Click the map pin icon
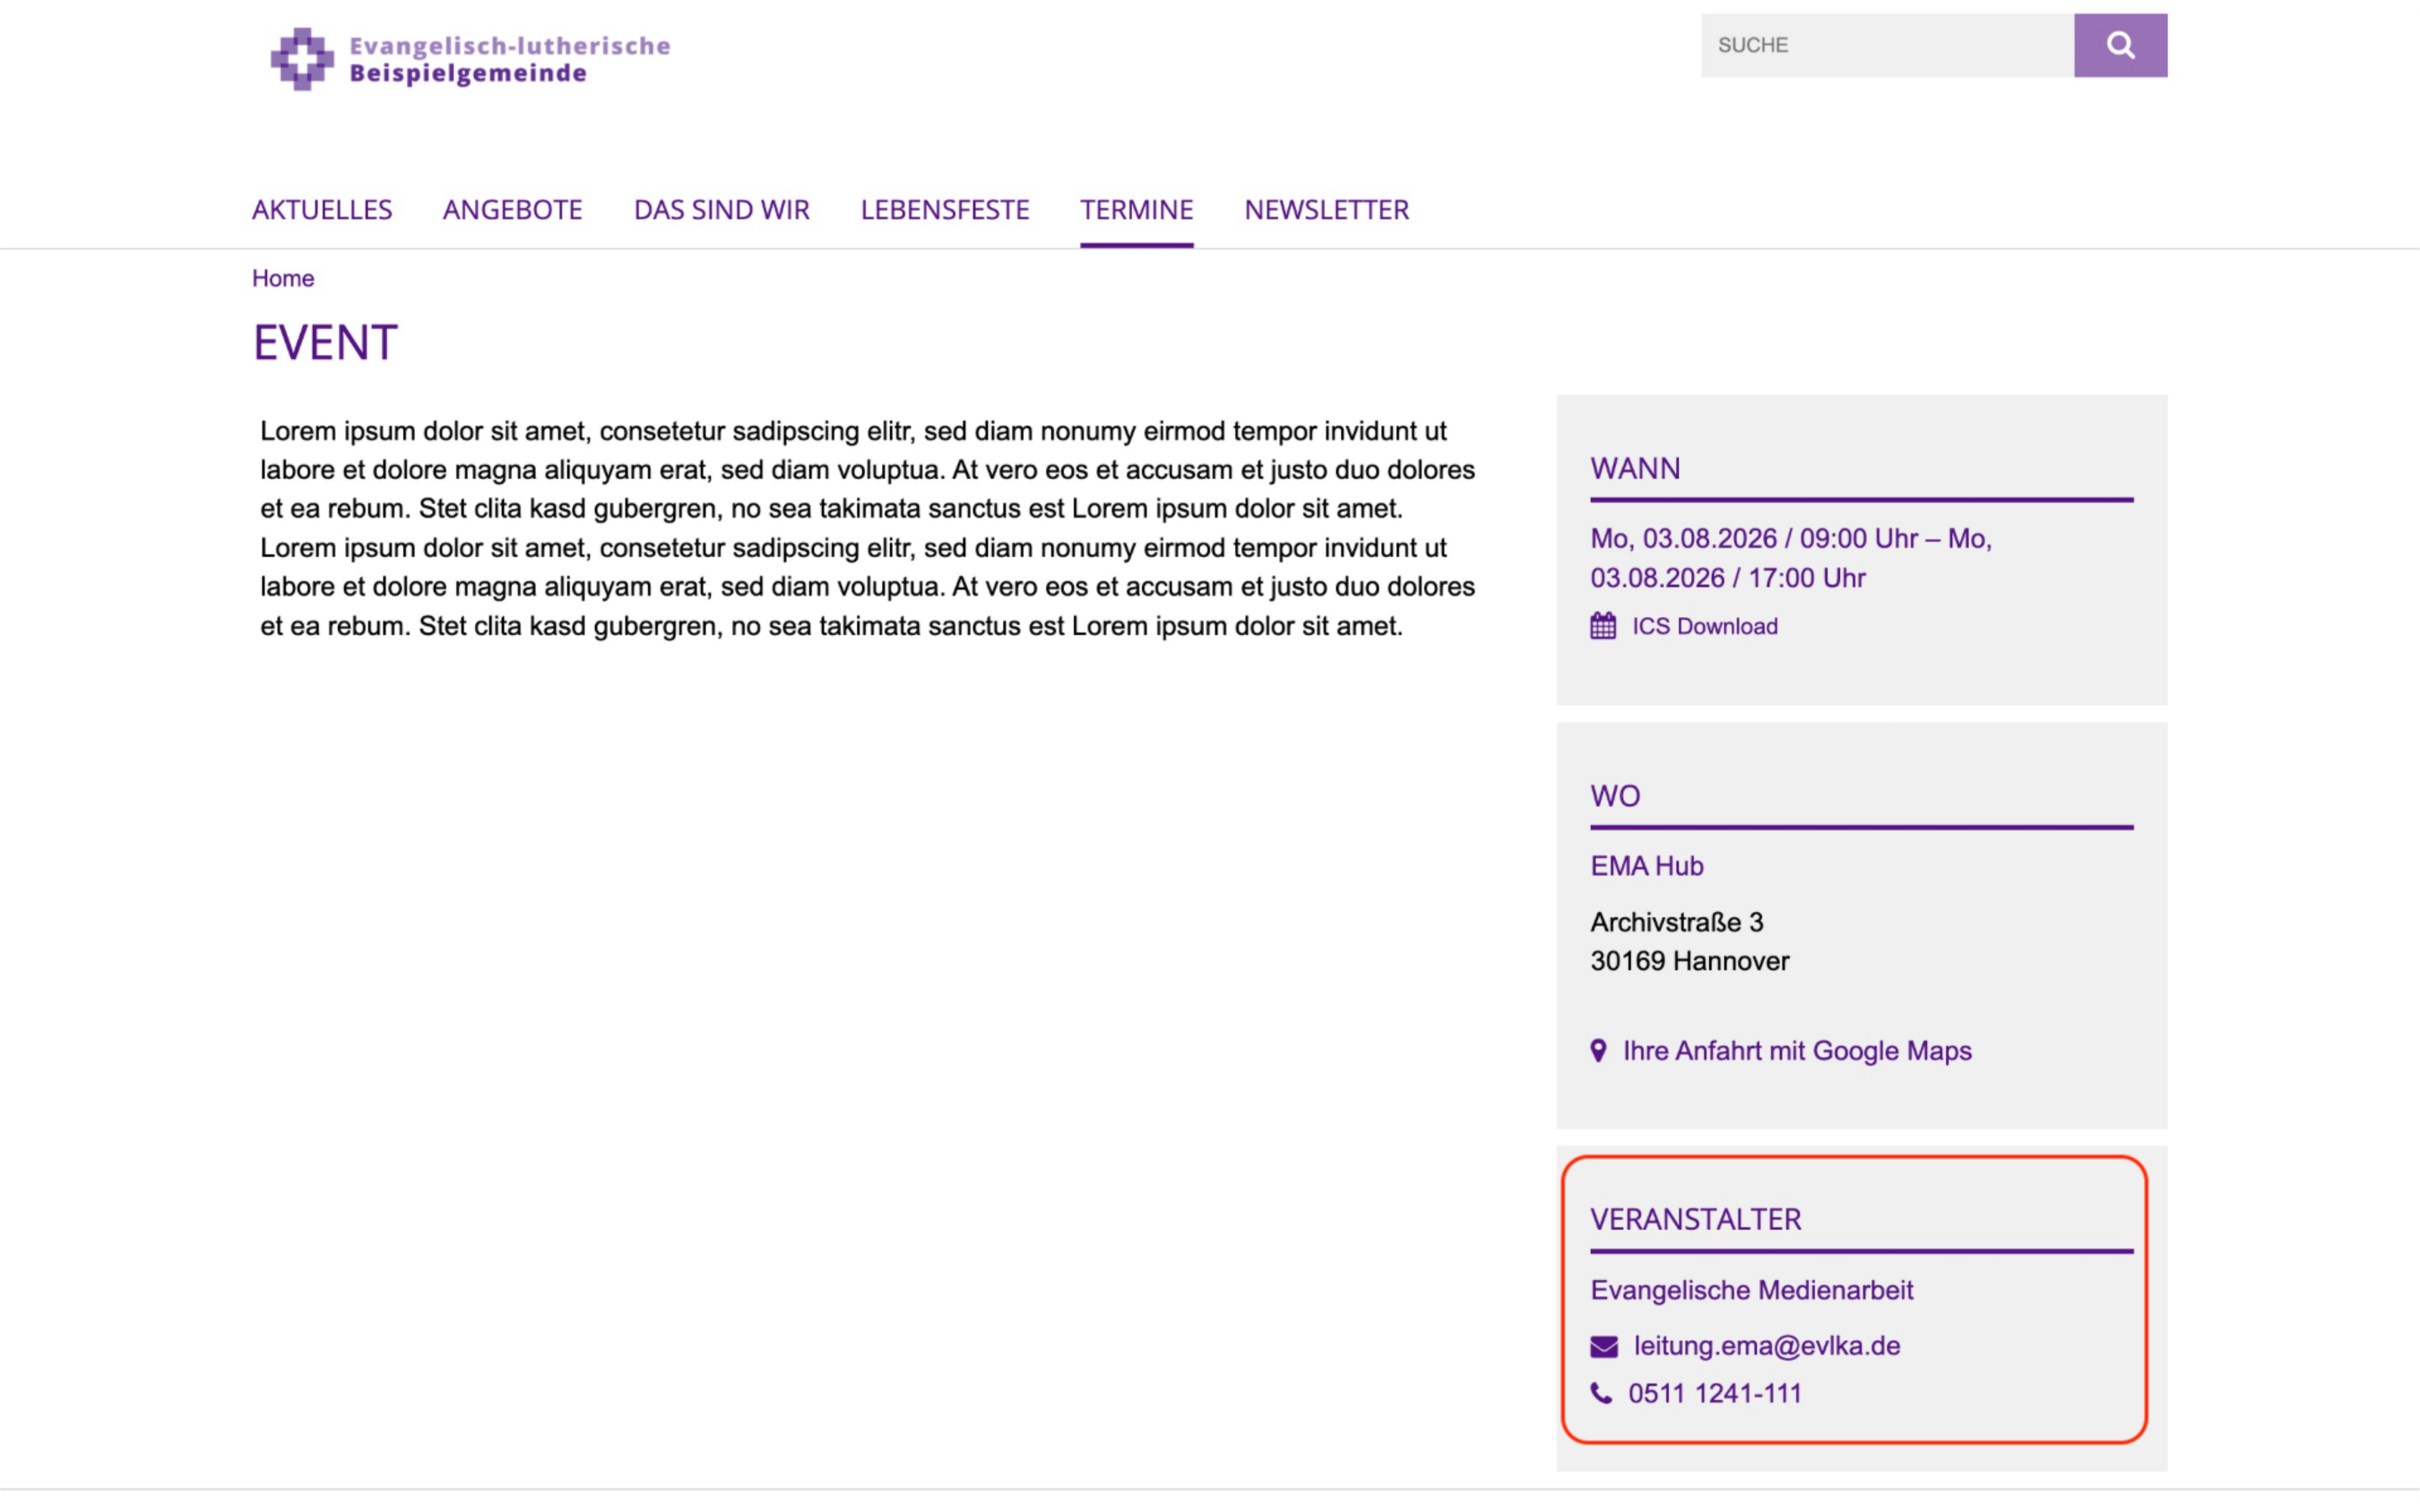 tap(1598, 1051)
